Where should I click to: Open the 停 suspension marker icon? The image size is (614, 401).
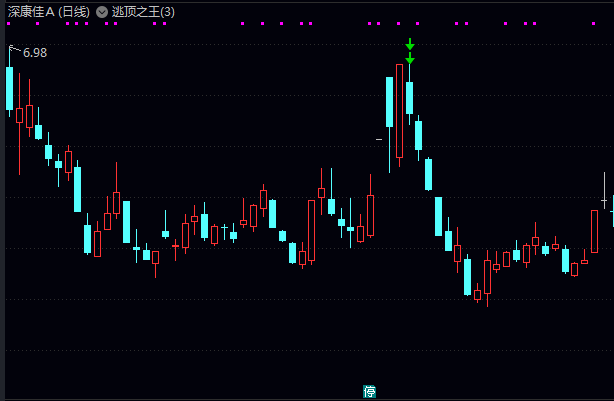369,391
